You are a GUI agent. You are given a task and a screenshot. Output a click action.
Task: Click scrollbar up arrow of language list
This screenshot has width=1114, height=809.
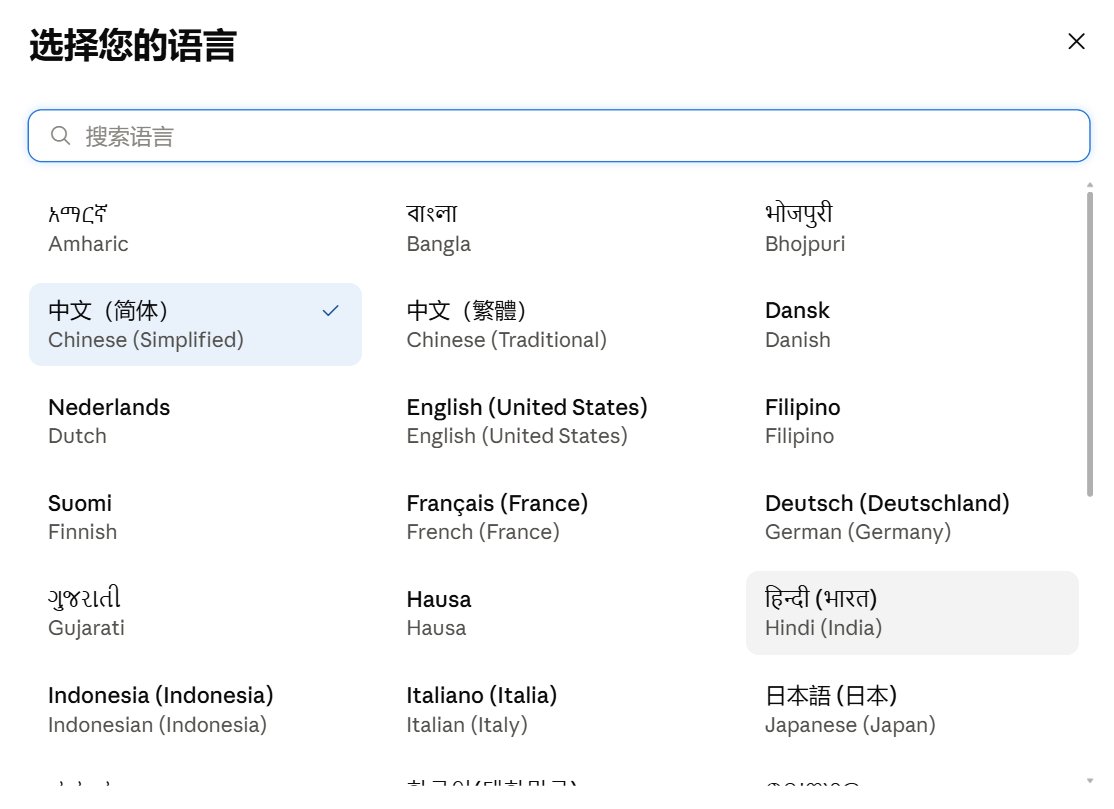point(1090,185)
